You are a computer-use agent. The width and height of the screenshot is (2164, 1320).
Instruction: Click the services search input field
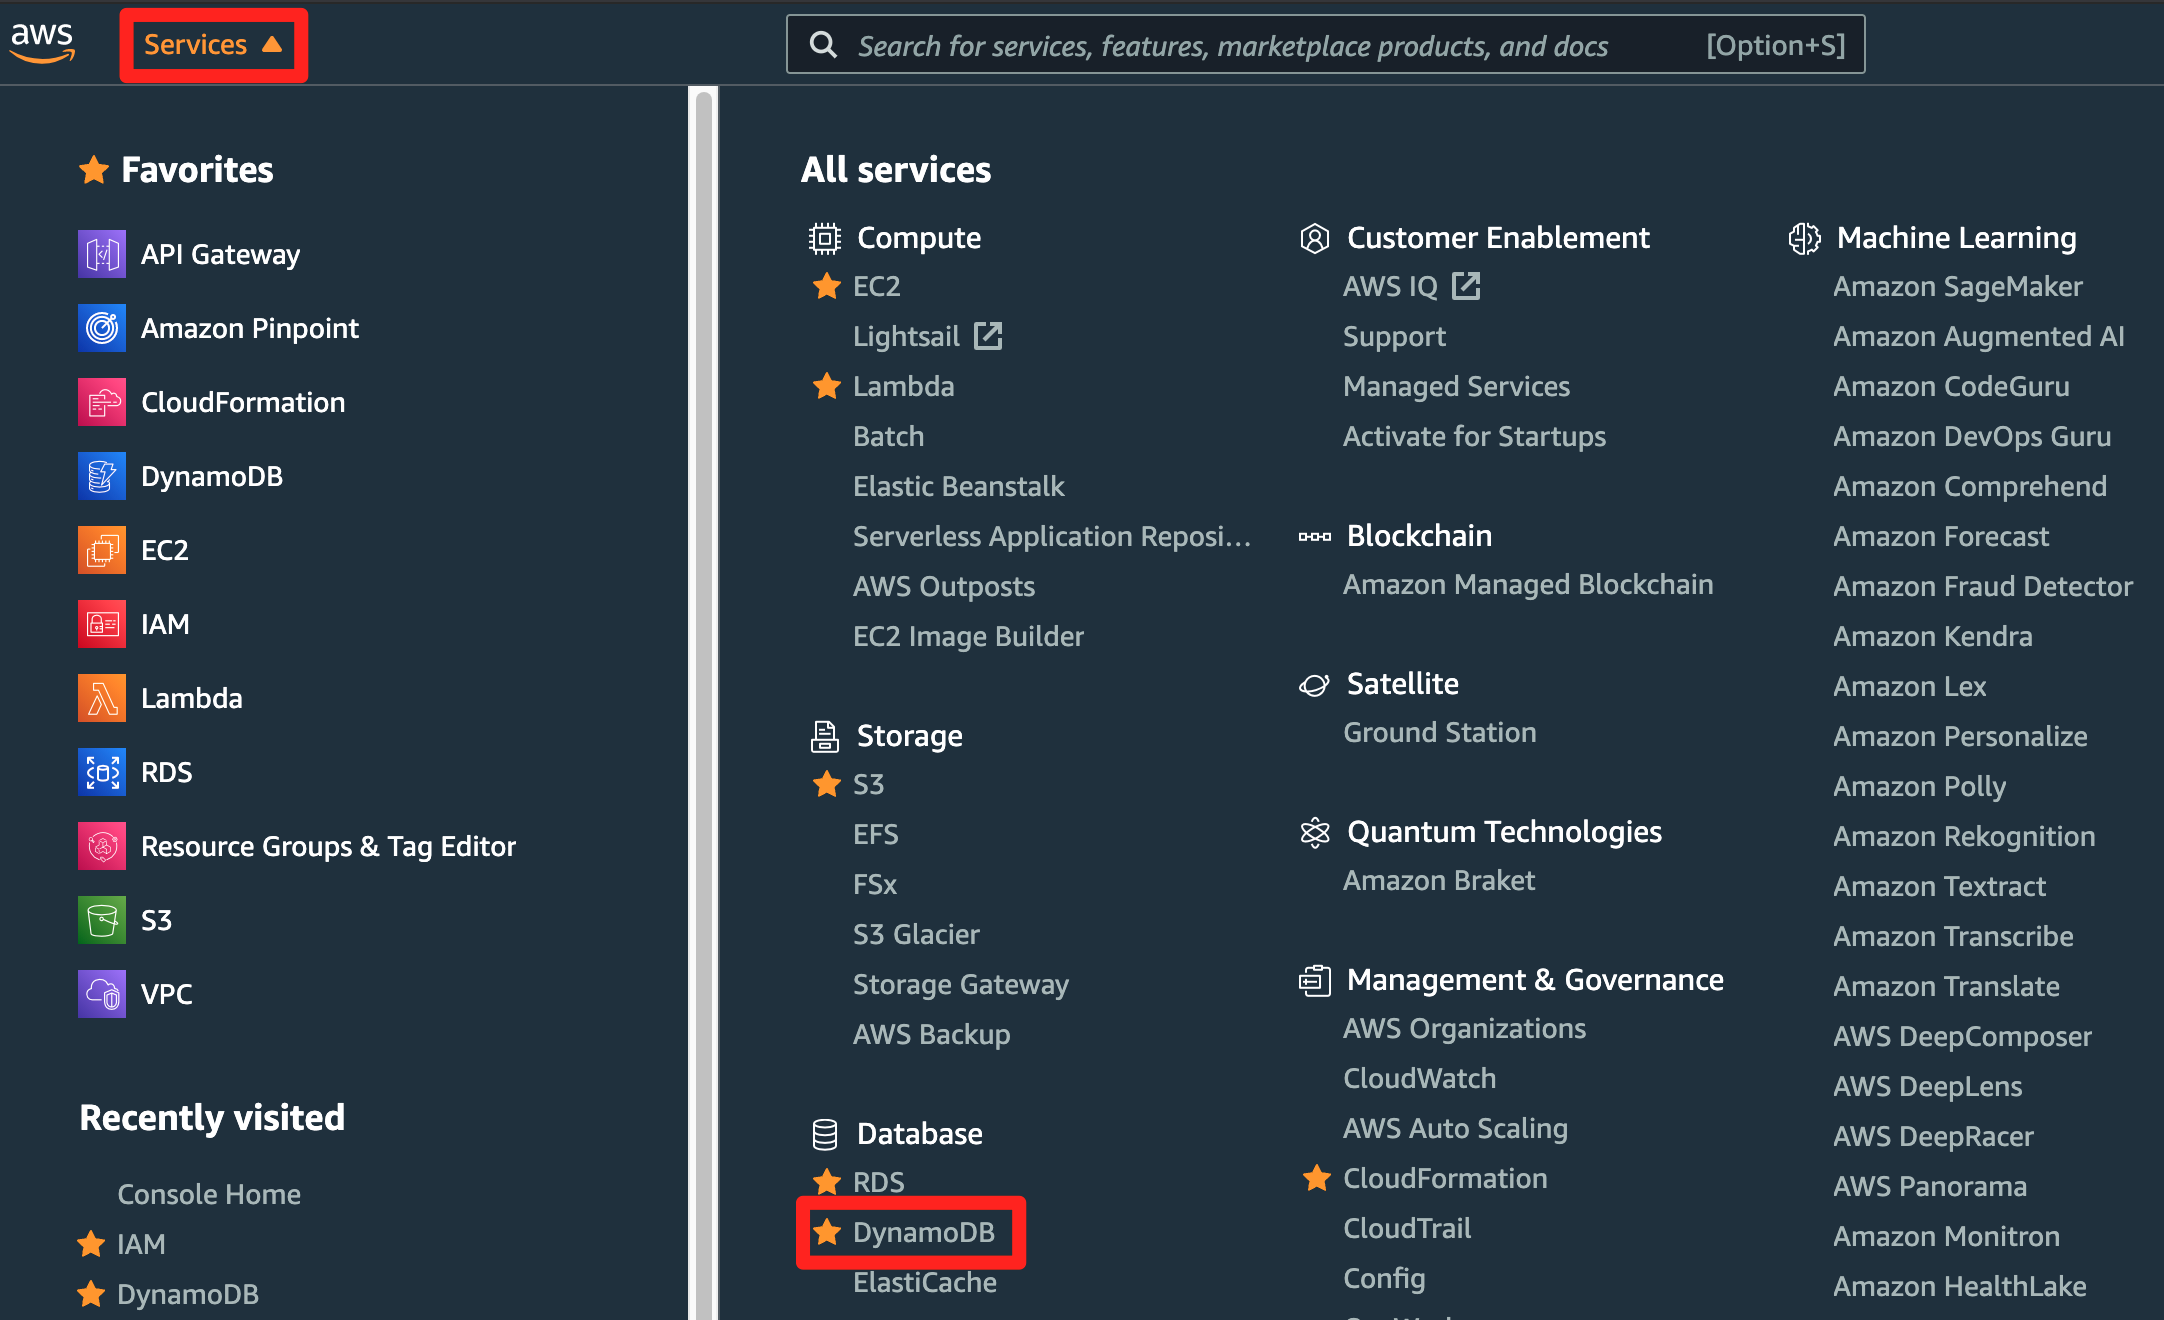(1325, 45)
